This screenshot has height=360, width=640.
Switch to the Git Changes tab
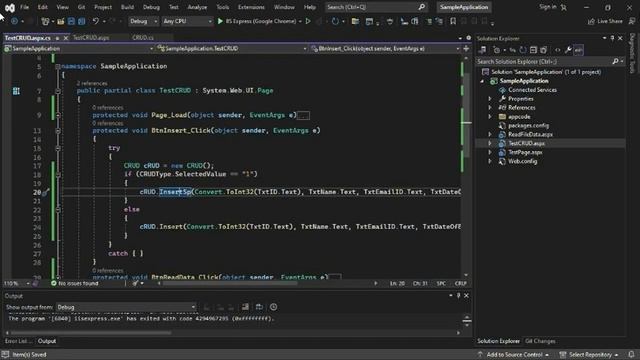point(540,341)
